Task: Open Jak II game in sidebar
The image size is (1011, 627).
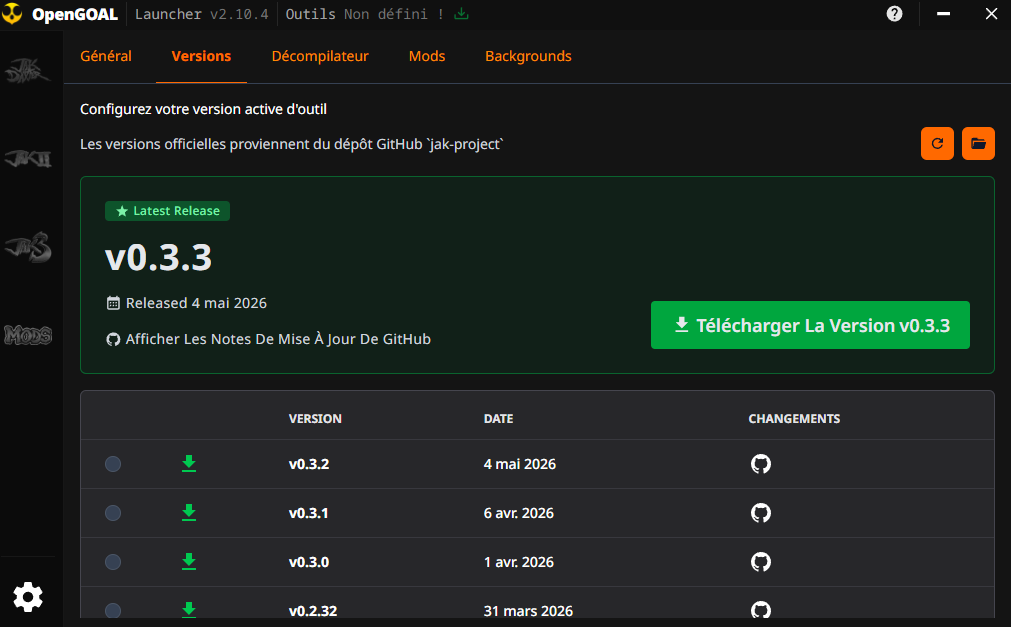Action: click(x=28, y=158)
